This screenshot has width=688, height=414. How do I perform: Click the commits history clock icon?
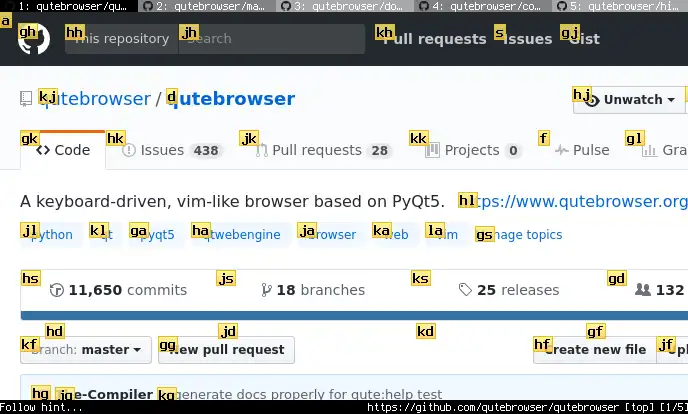(57, 290)
